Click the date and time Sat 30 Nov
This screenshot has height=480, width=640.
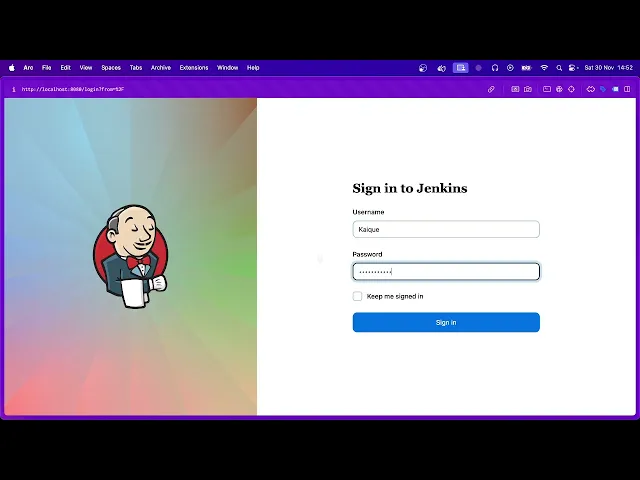609,68
